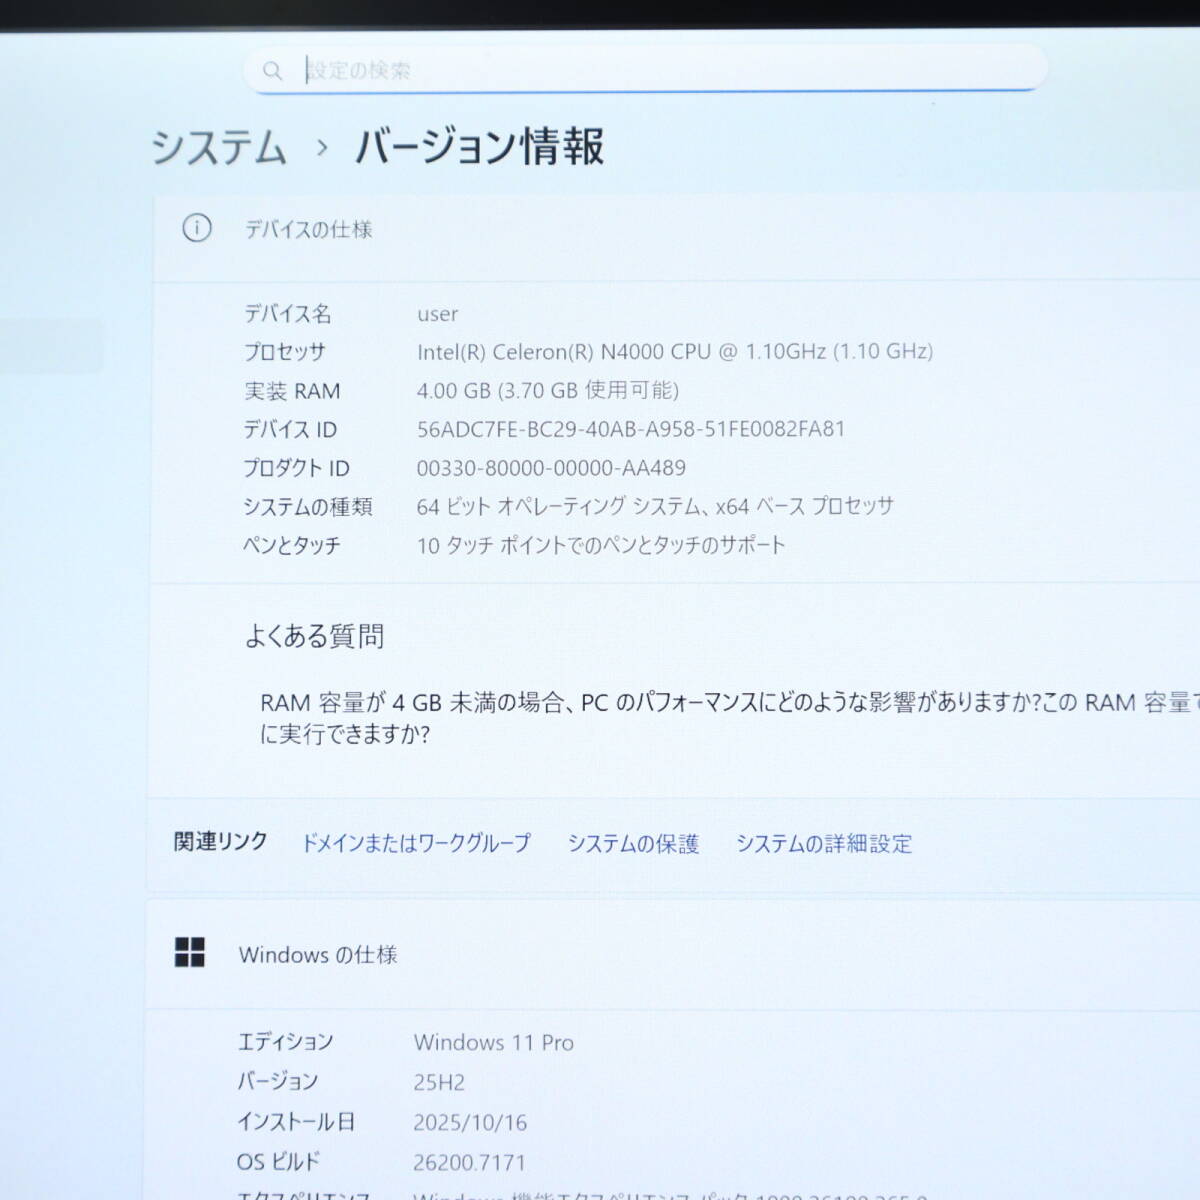Screen dimensions: 1200x1200
Task: Select the デバイス ID value
Action: pyautogui.click(x=631, y=429)
